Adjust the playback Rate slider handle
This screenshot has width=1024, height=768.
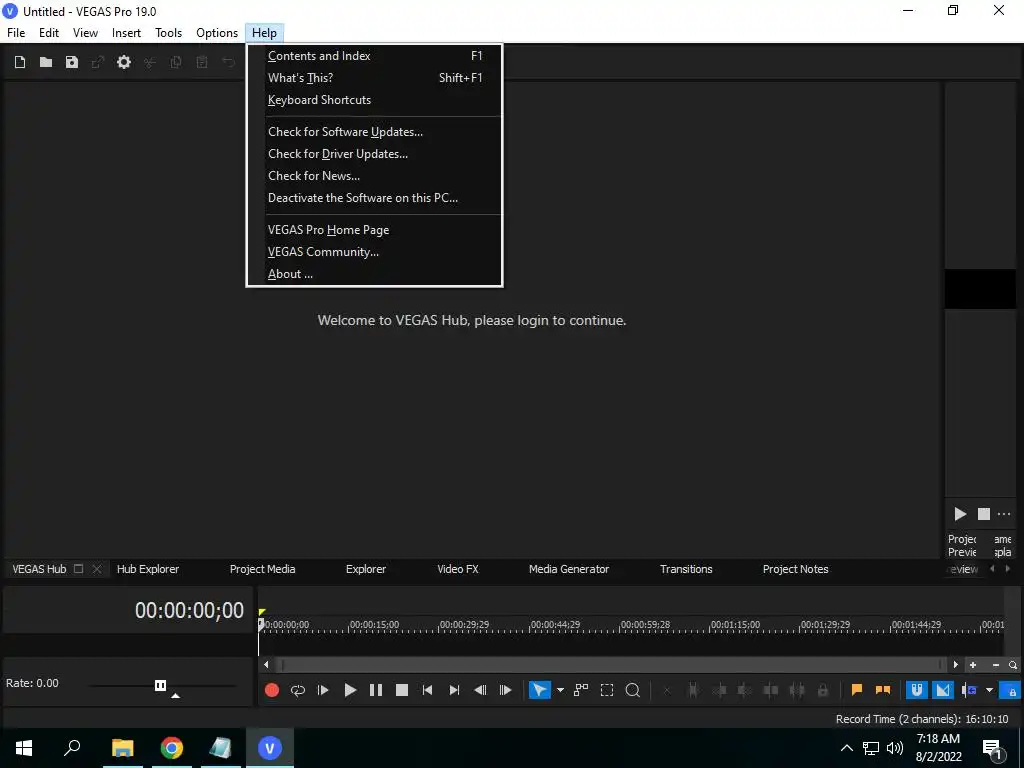point(160,685)
